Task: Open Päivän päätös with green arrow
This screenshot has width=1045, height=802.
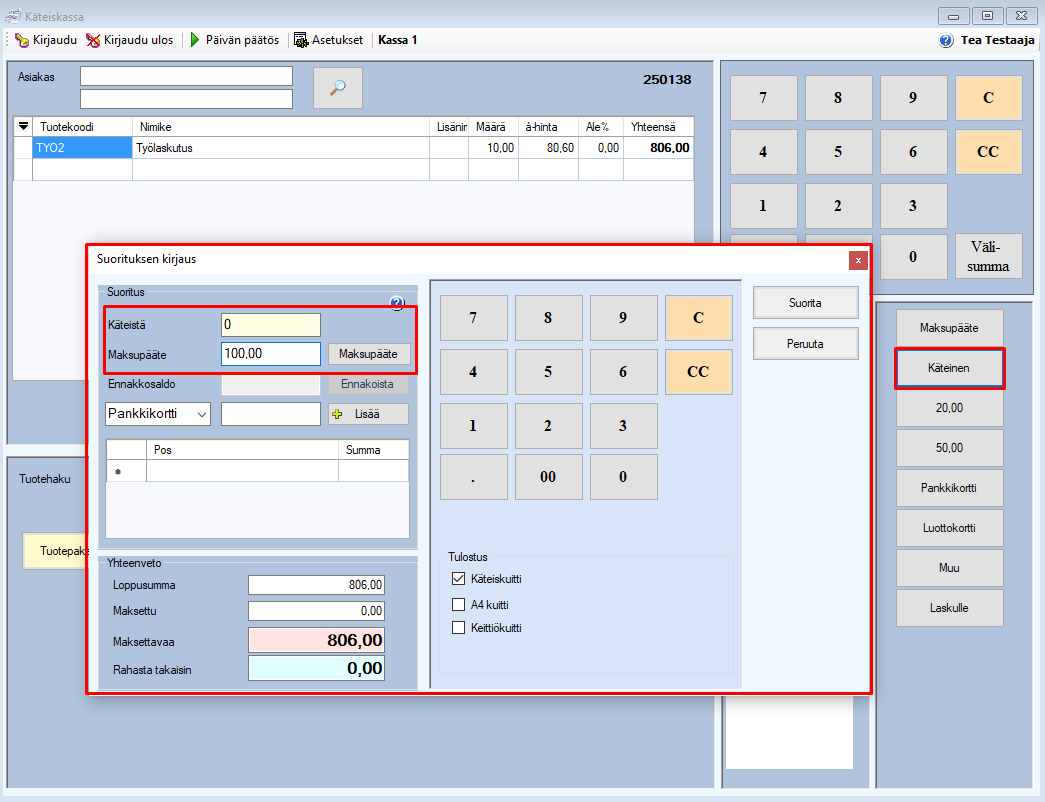Action: tap(196, 40)
